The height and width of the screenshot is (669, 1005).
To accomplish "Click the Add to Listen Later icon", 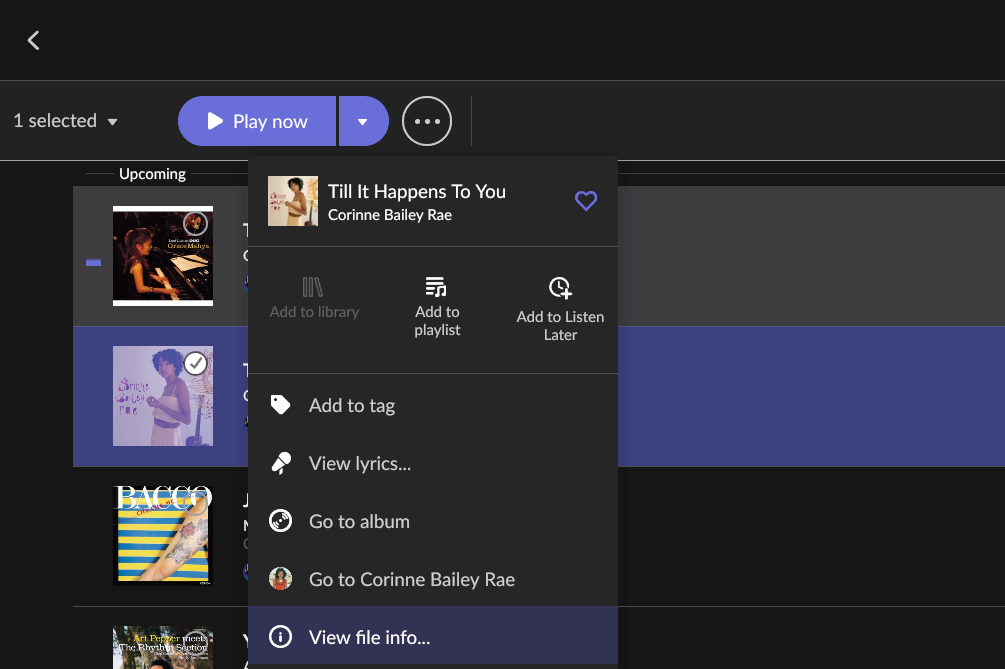I will [x=560, y=289].
